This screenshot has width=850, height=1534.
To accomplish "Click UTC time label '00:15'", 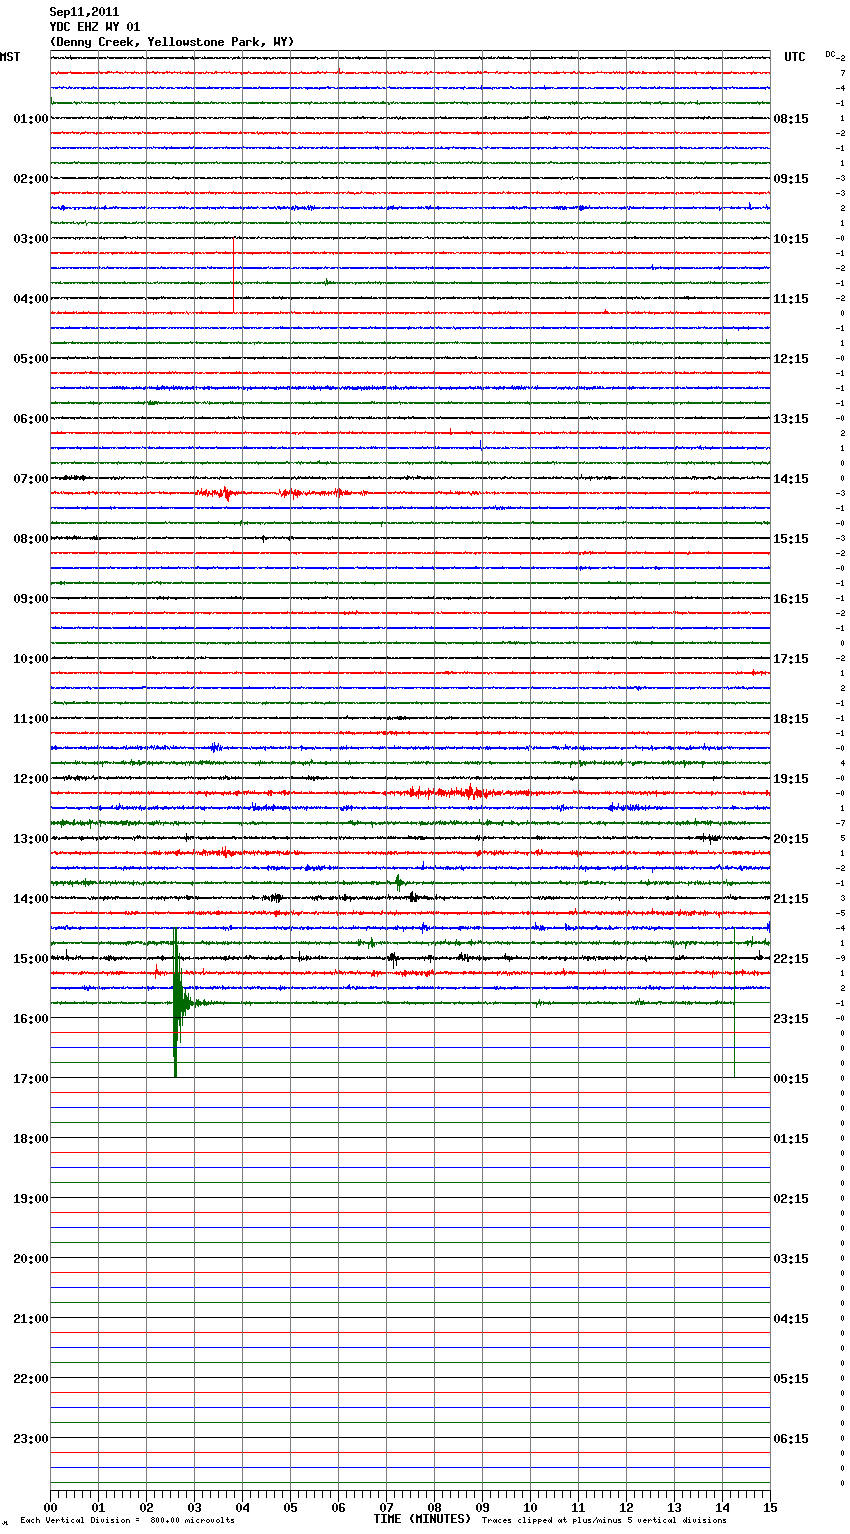I will pyautogui.click(x=791, y=1079).
